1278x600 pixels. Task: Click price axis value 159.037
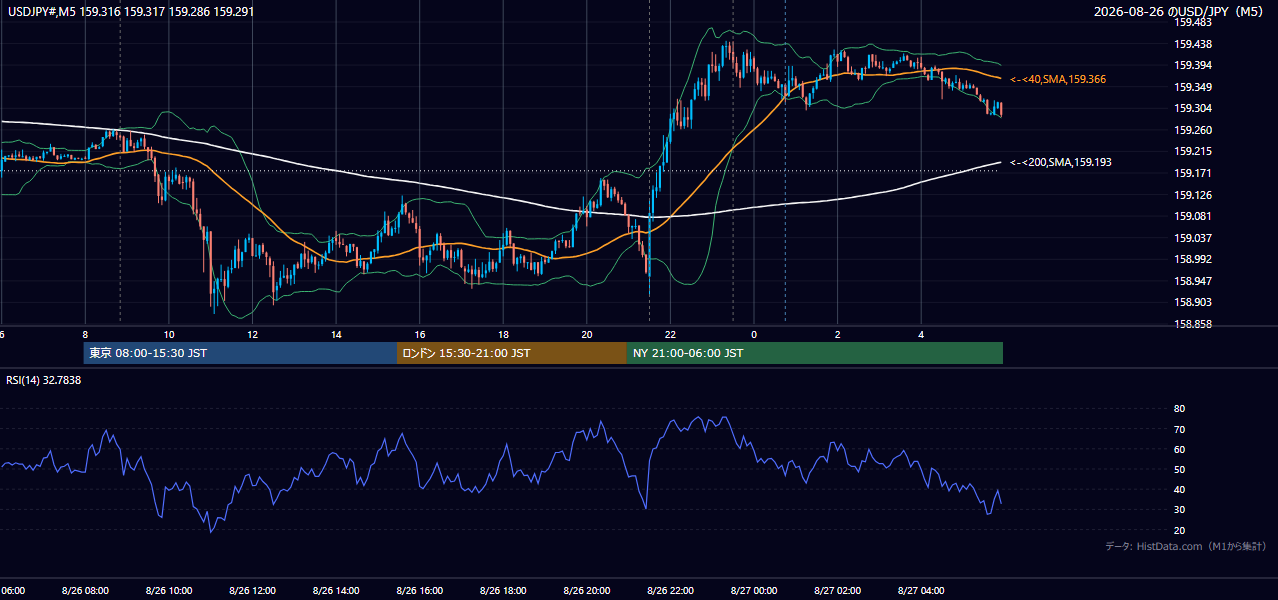1193,238
